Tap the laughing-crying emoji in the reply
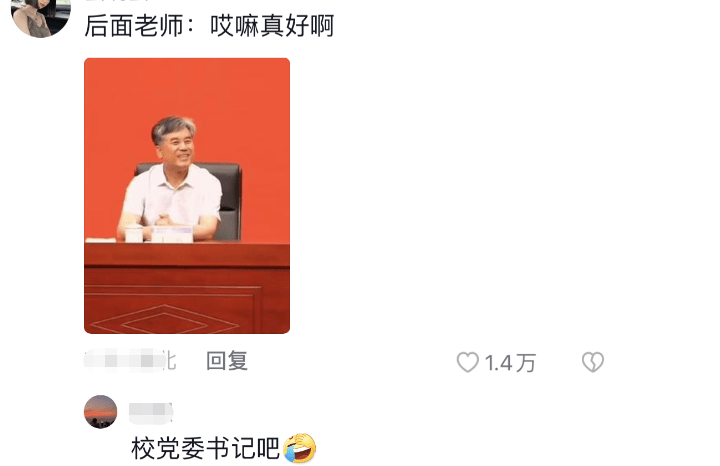This screenshot has height=466, width=720. 299,448
